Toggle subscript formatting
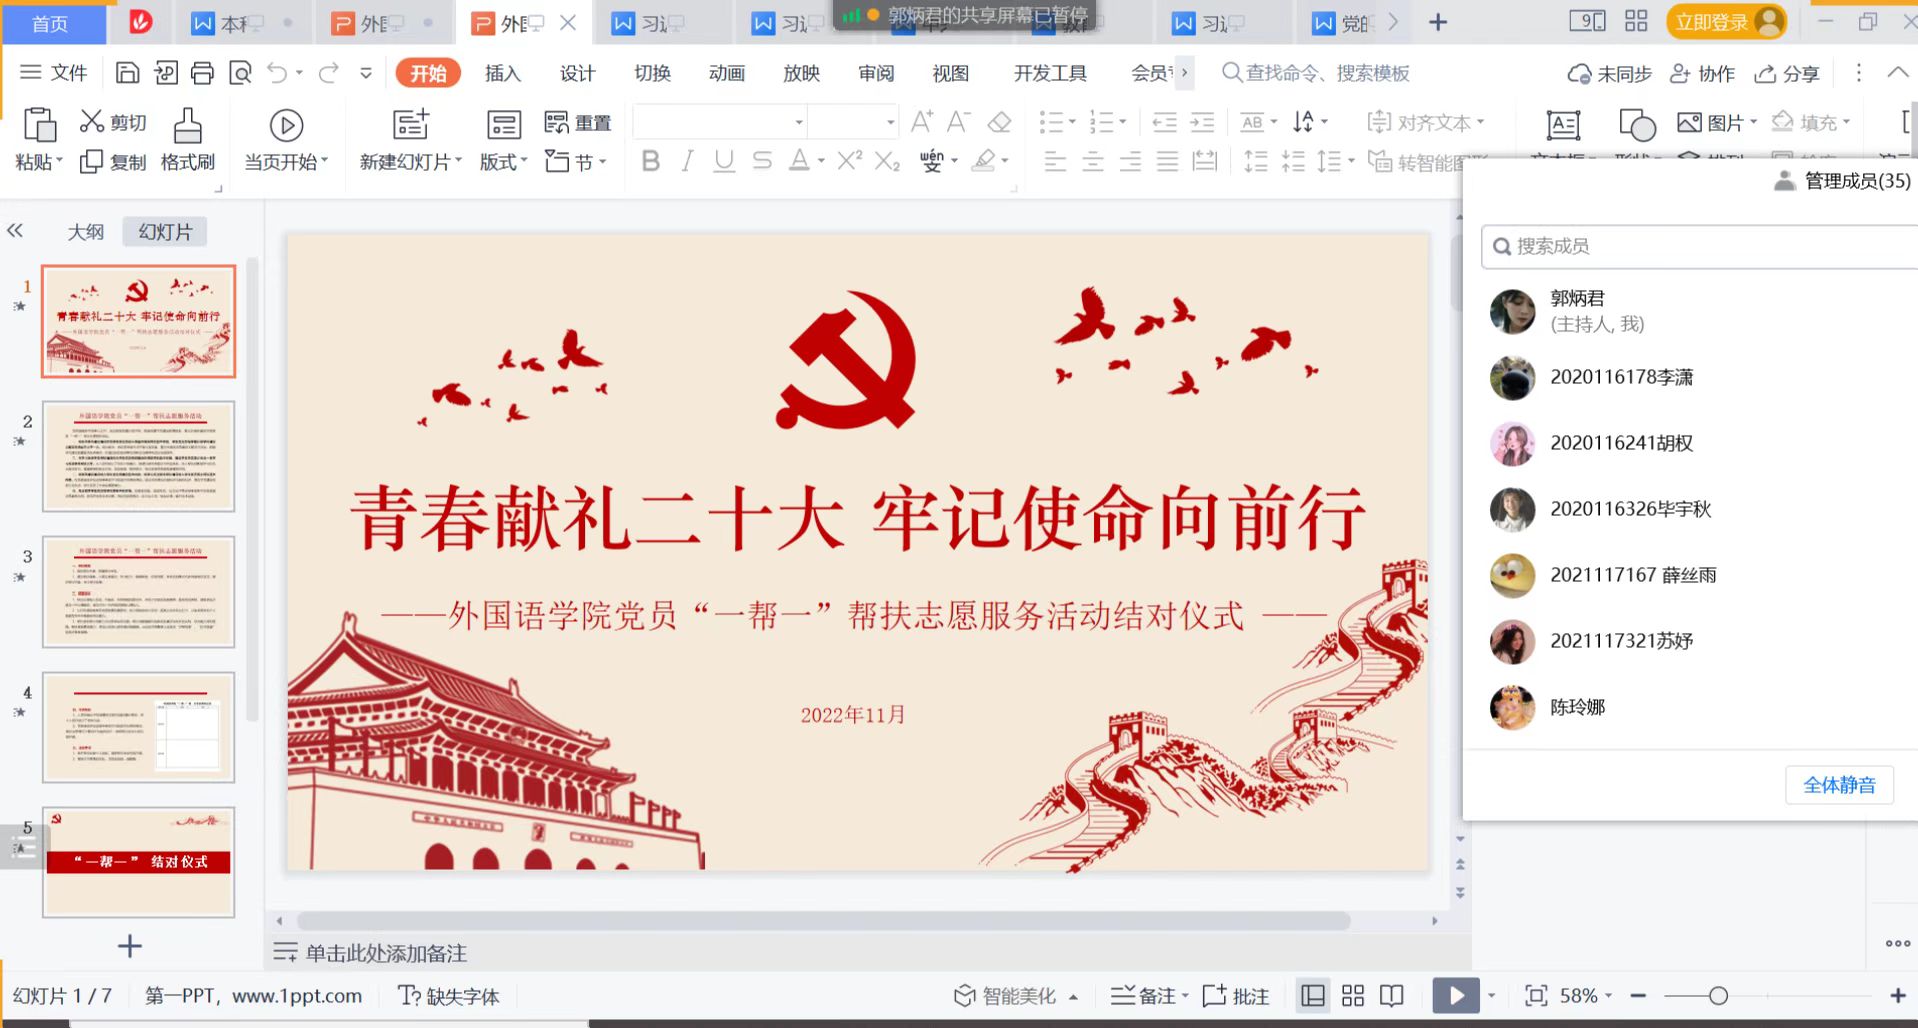 887,161
